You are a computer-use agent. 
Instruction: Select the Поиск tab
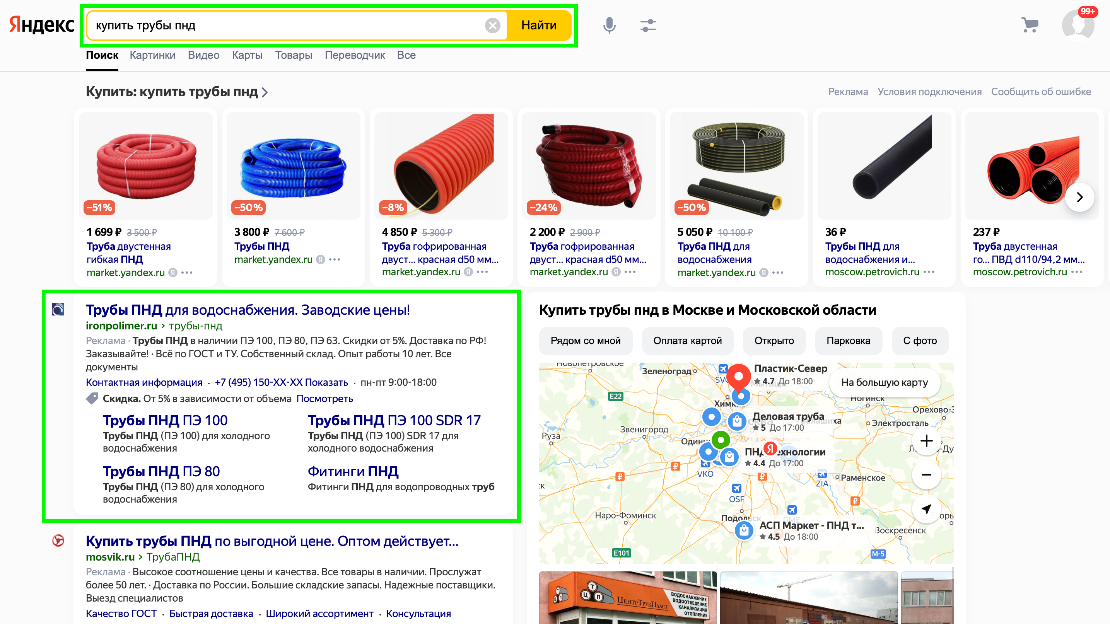pos(102,55)
